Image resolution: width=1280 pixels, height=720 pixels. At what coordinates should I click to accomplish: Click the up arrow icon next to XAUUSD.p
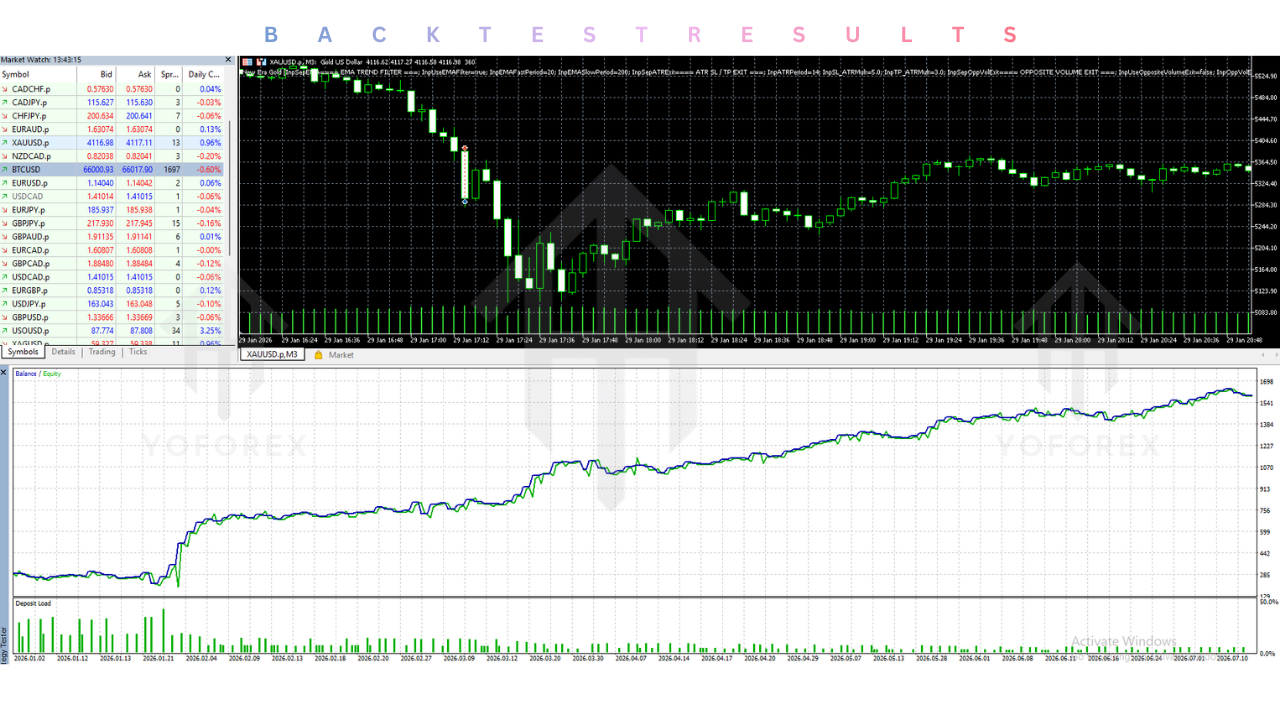point(6,143)
